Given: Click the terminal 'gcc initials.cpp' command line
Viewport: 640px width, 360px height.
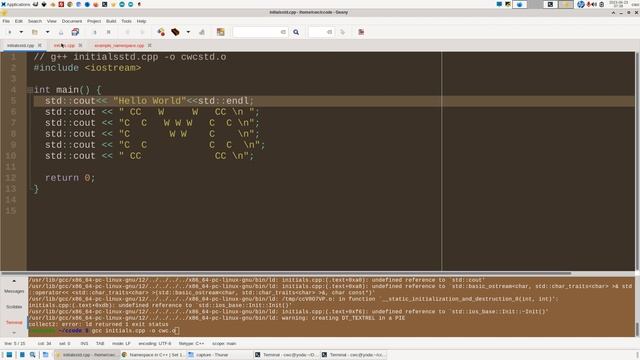Looking at the screenshot, I should (x=133, y=331).
